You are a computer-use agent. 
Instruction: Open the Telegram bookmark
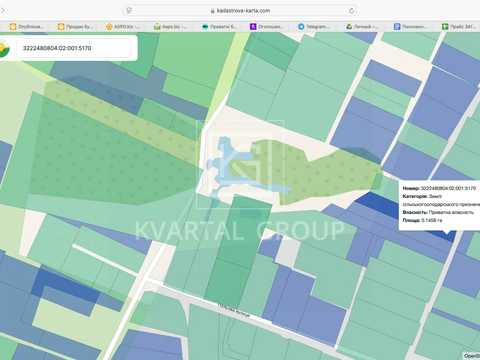[314, 27]
